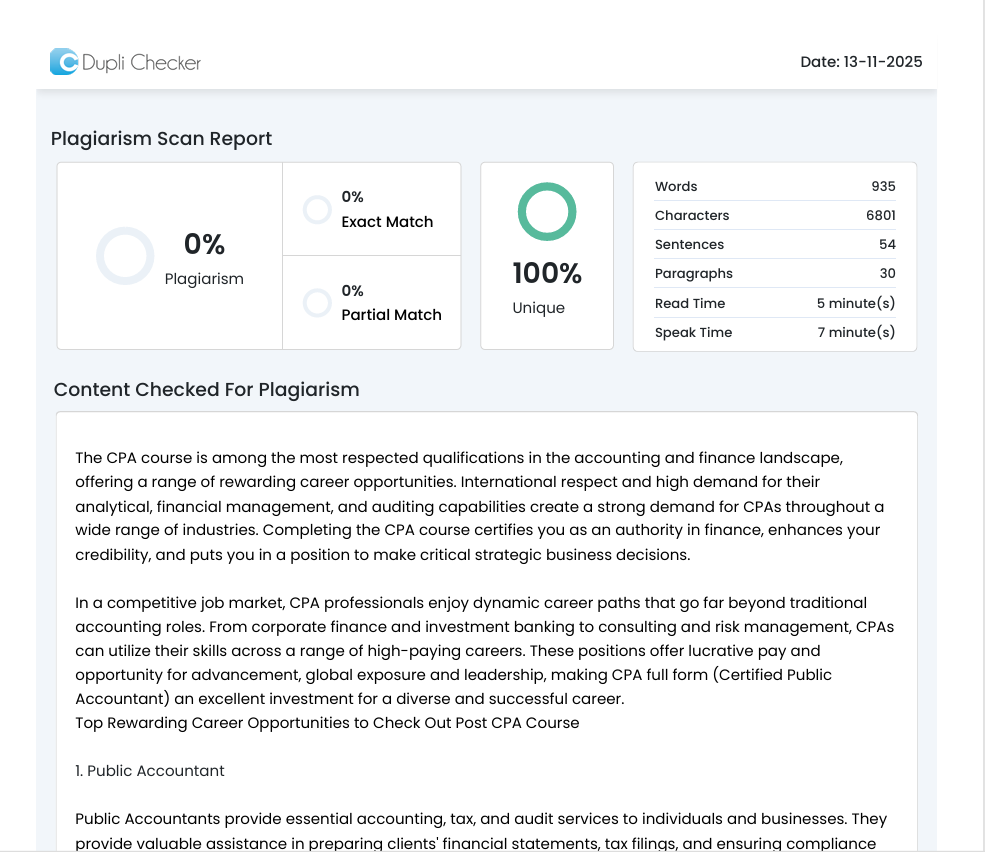
Task: Click the '1. Public Accountant' subheading
Action: click(x=150, y=771)
